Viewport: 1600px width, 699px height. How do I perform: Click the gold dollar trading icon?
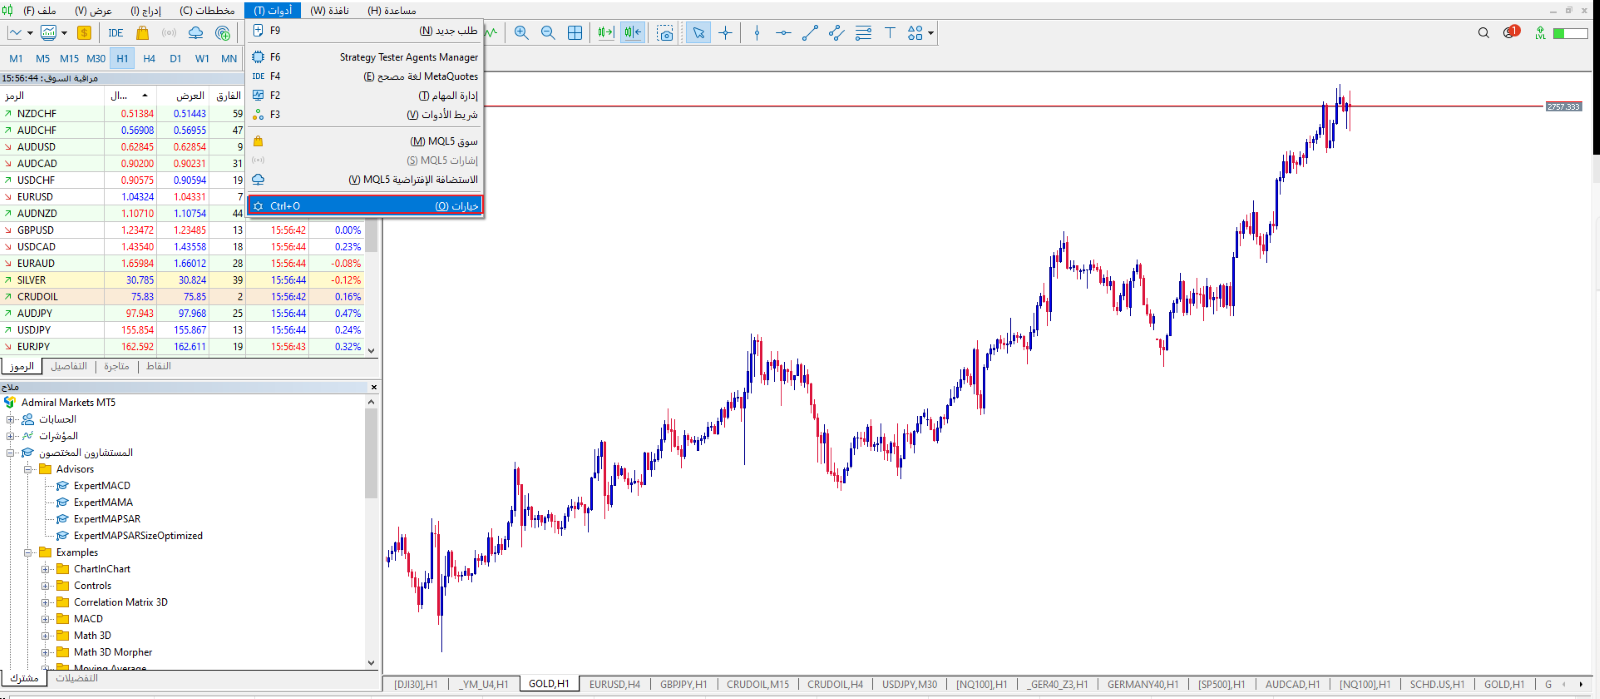point(84,33)
